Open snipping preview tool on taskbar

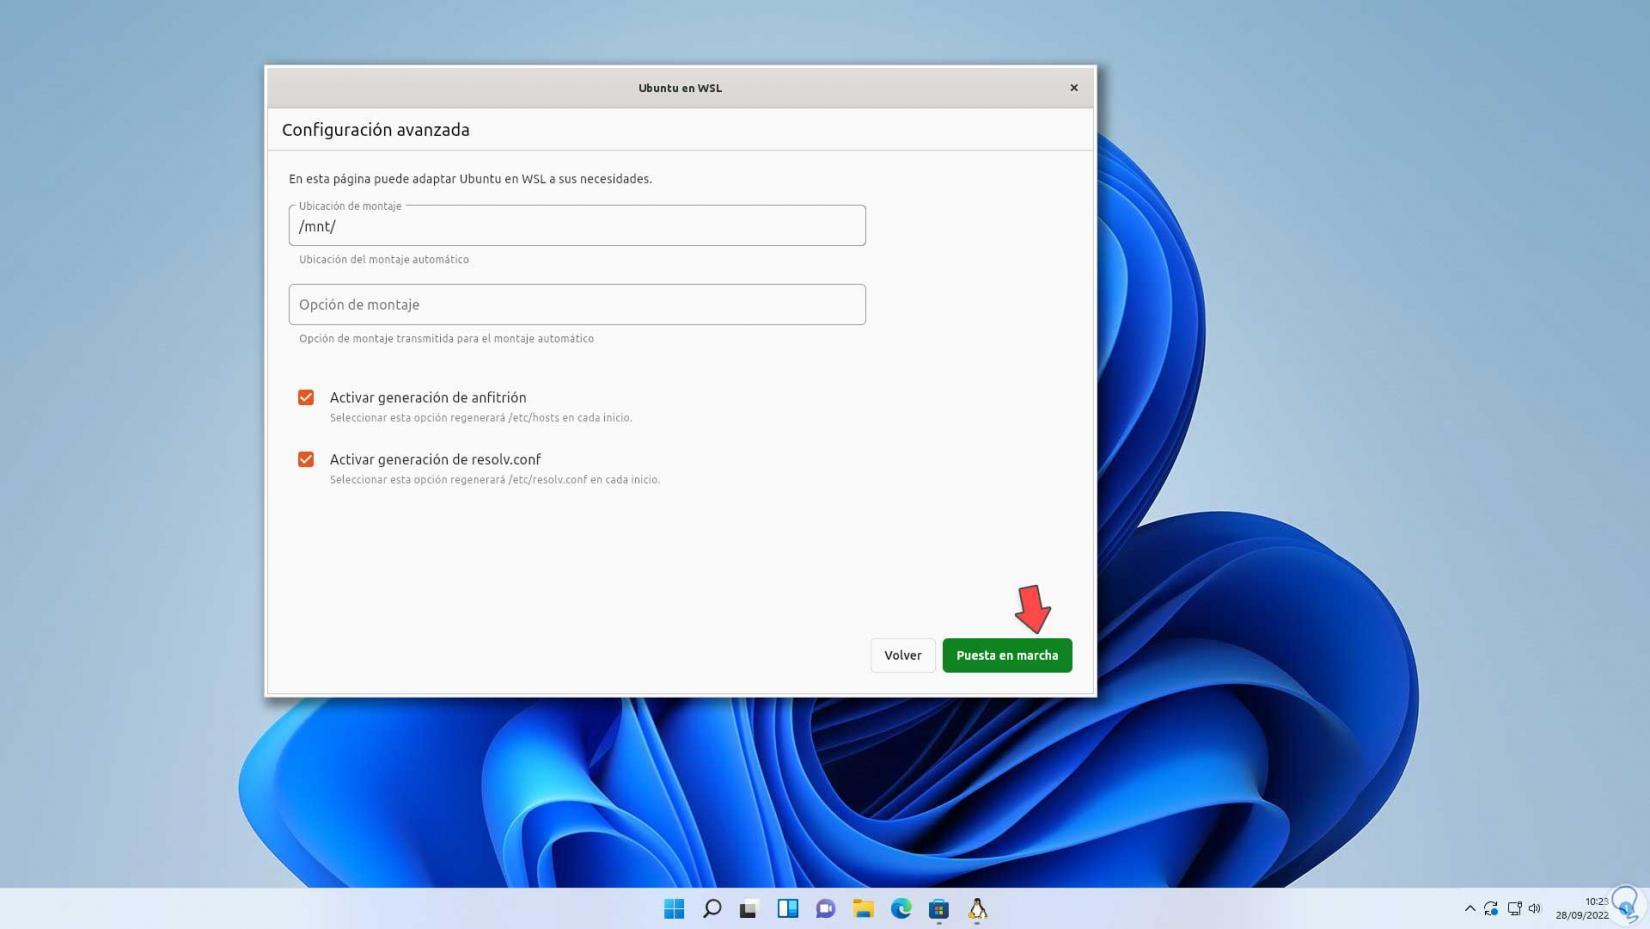748,909
